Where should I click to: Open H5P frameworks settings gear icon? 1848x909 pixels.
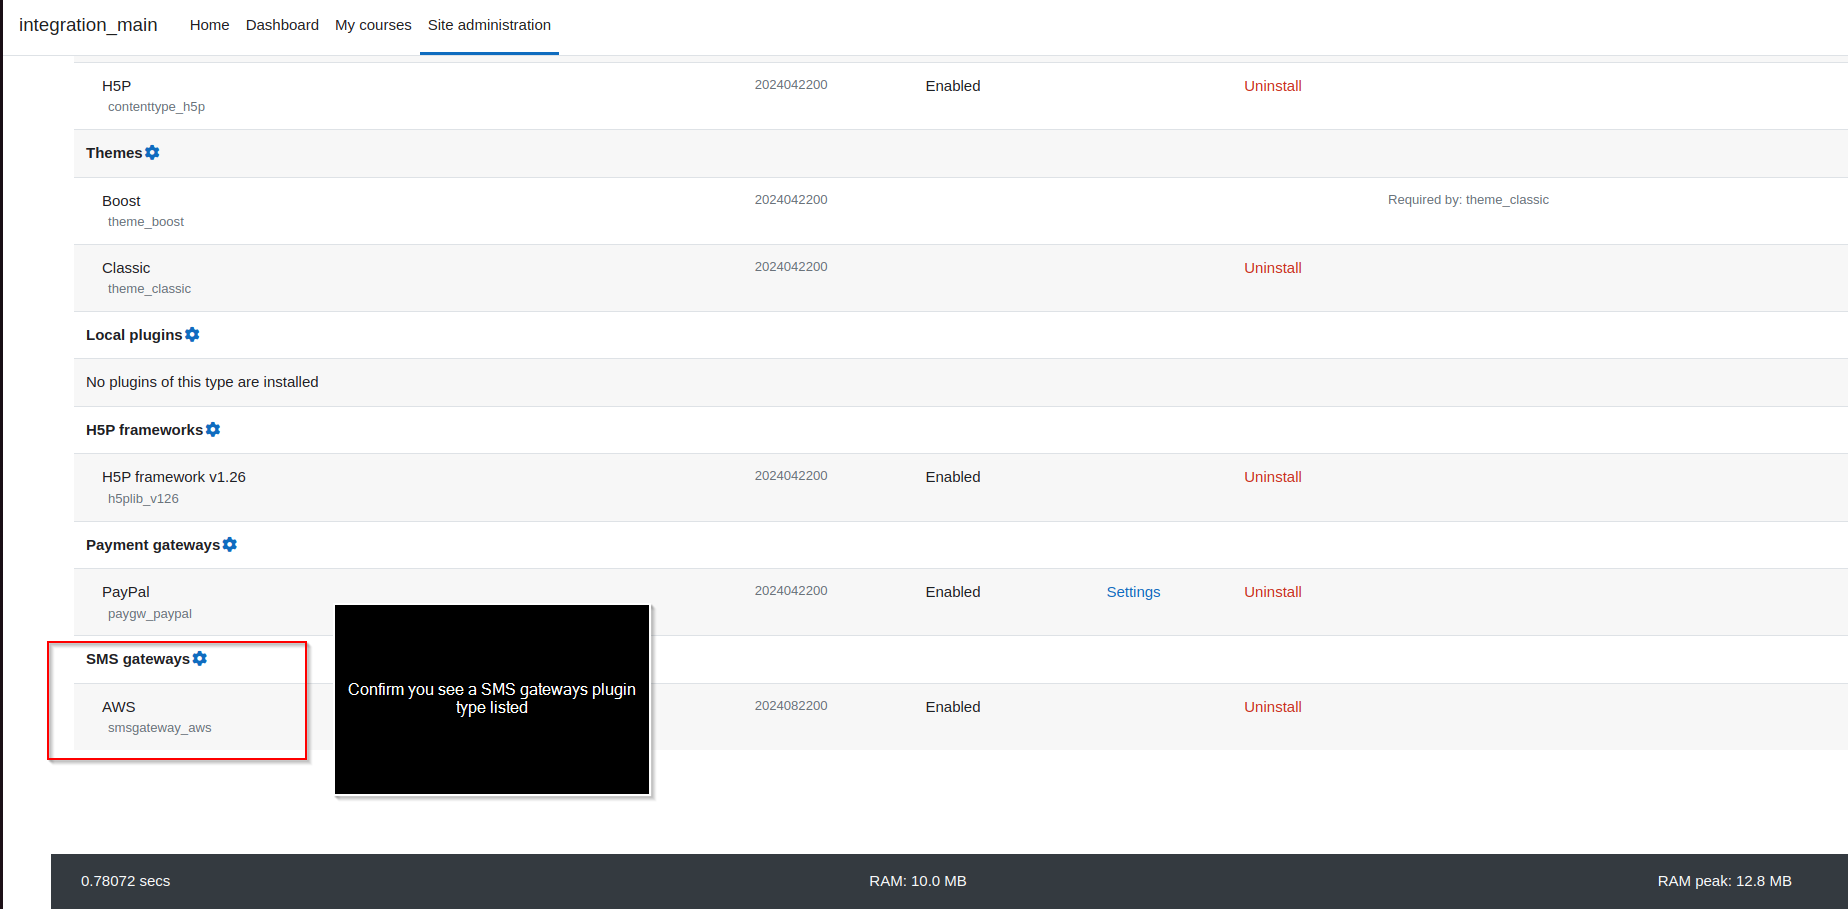point(213,430)
